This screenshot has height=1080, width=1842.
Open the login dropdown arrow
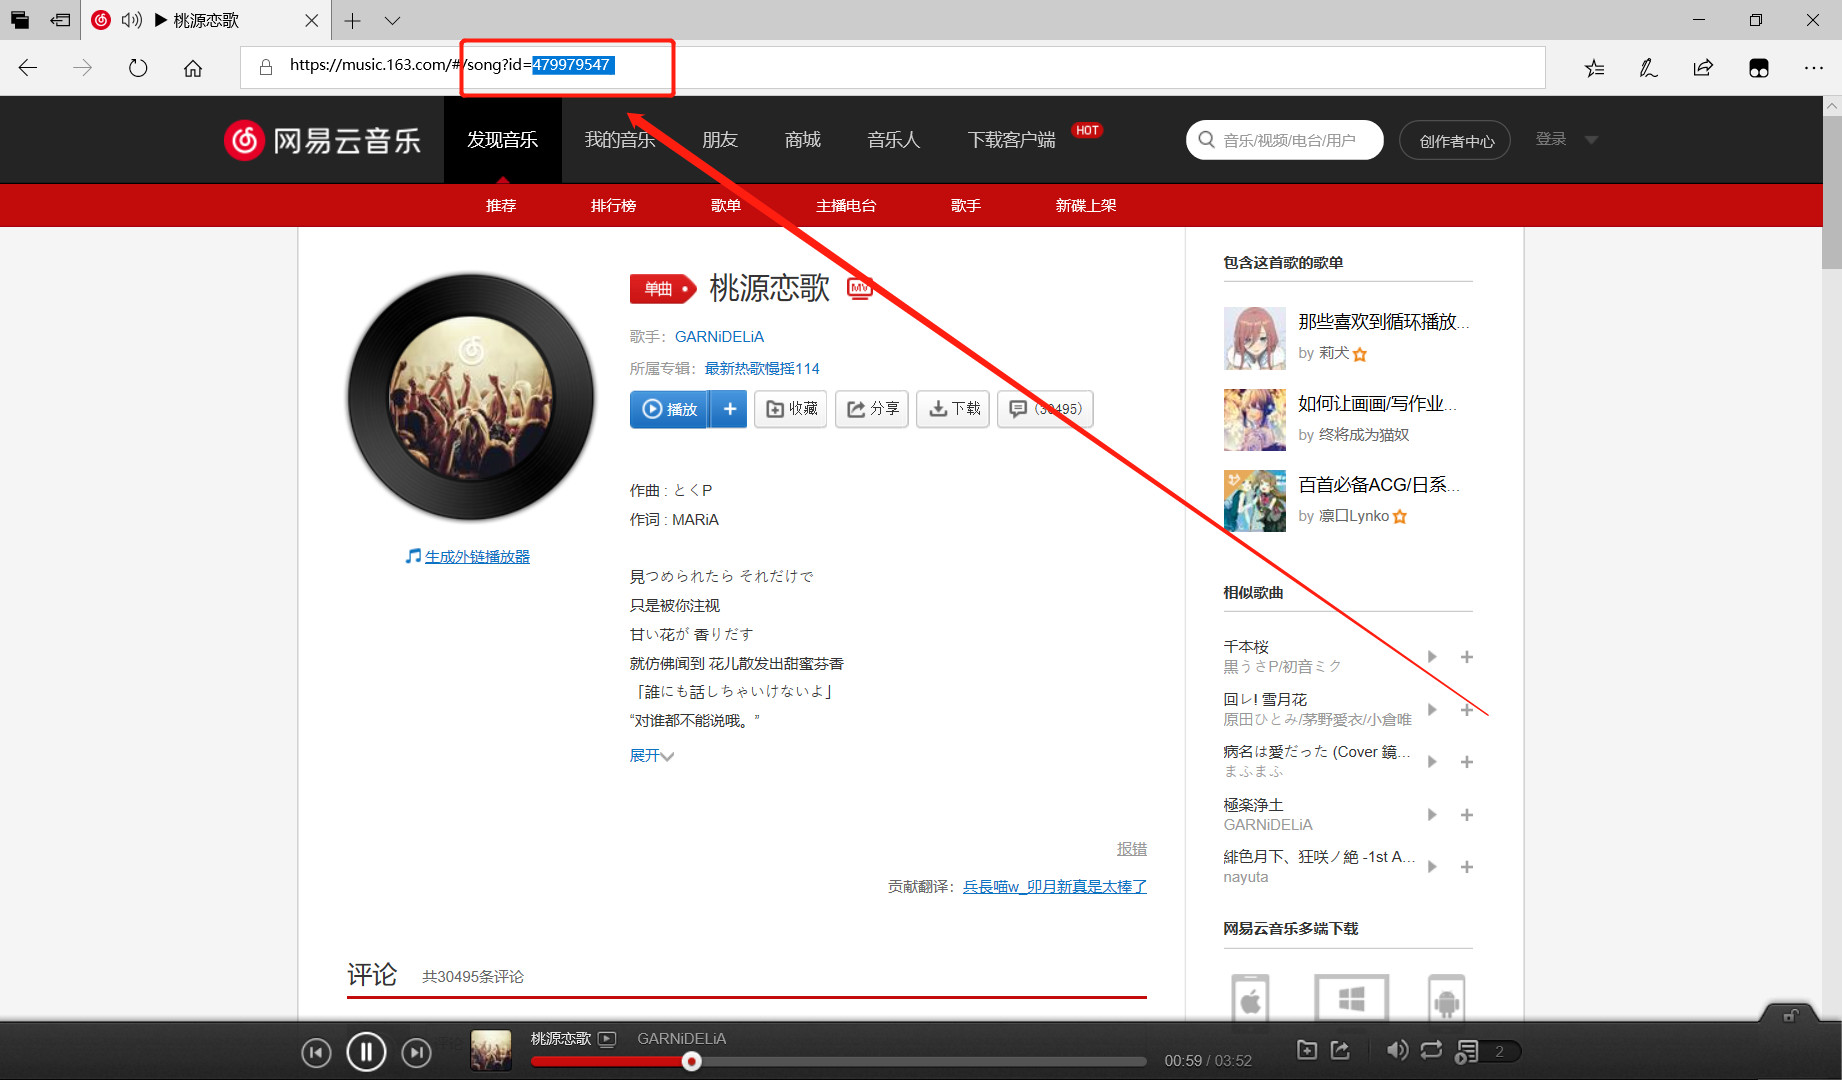point(1591,140)
